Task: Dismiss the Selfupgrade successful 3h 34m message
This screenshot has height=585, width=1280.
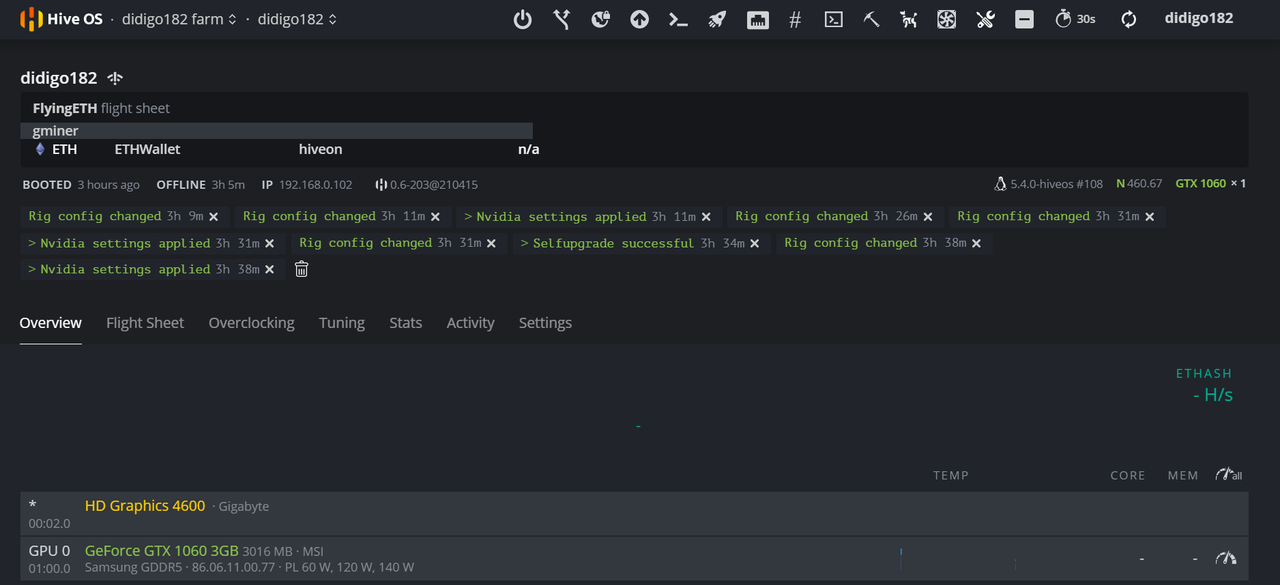Action: 755,243
